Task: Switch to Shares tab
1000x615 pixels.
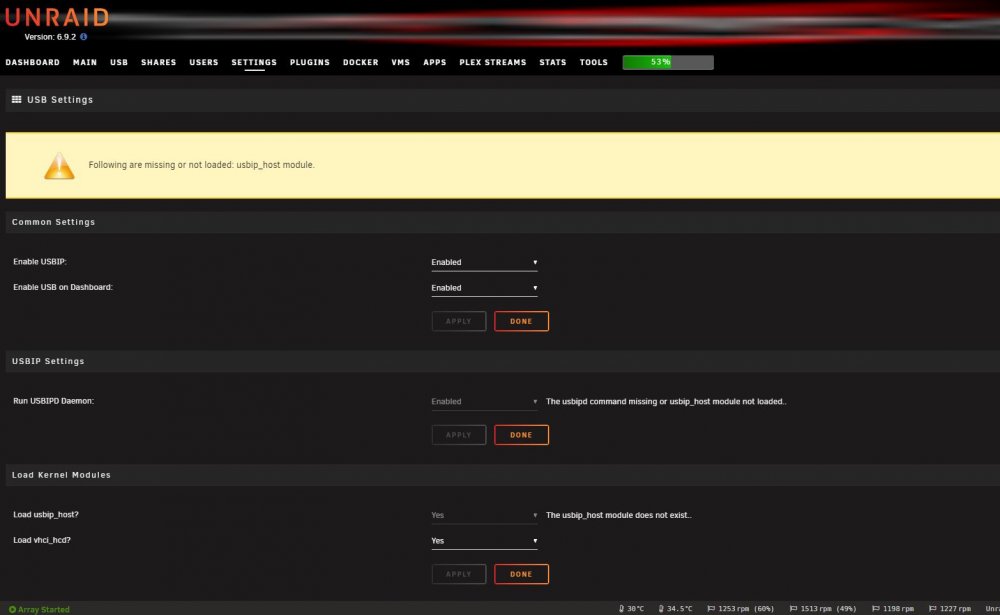Action: point(158,63)
